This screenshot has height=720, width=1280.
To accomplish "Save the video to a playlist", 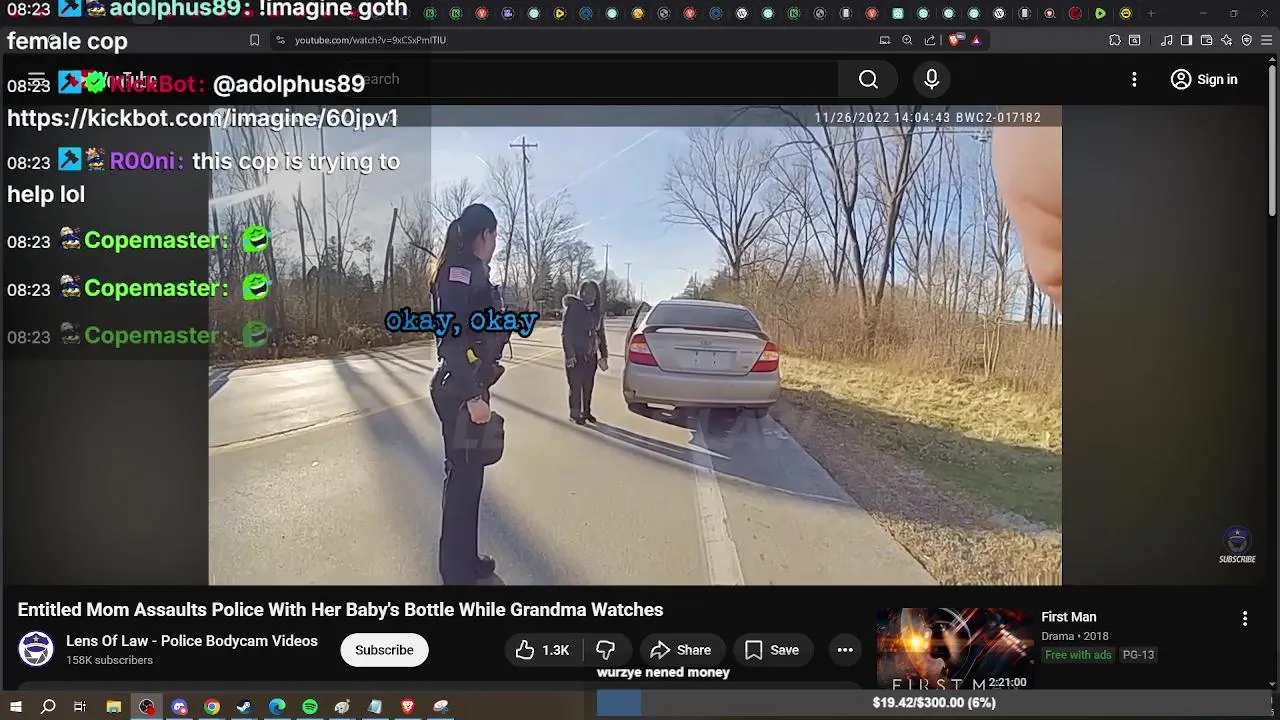I will coord(771,650).
